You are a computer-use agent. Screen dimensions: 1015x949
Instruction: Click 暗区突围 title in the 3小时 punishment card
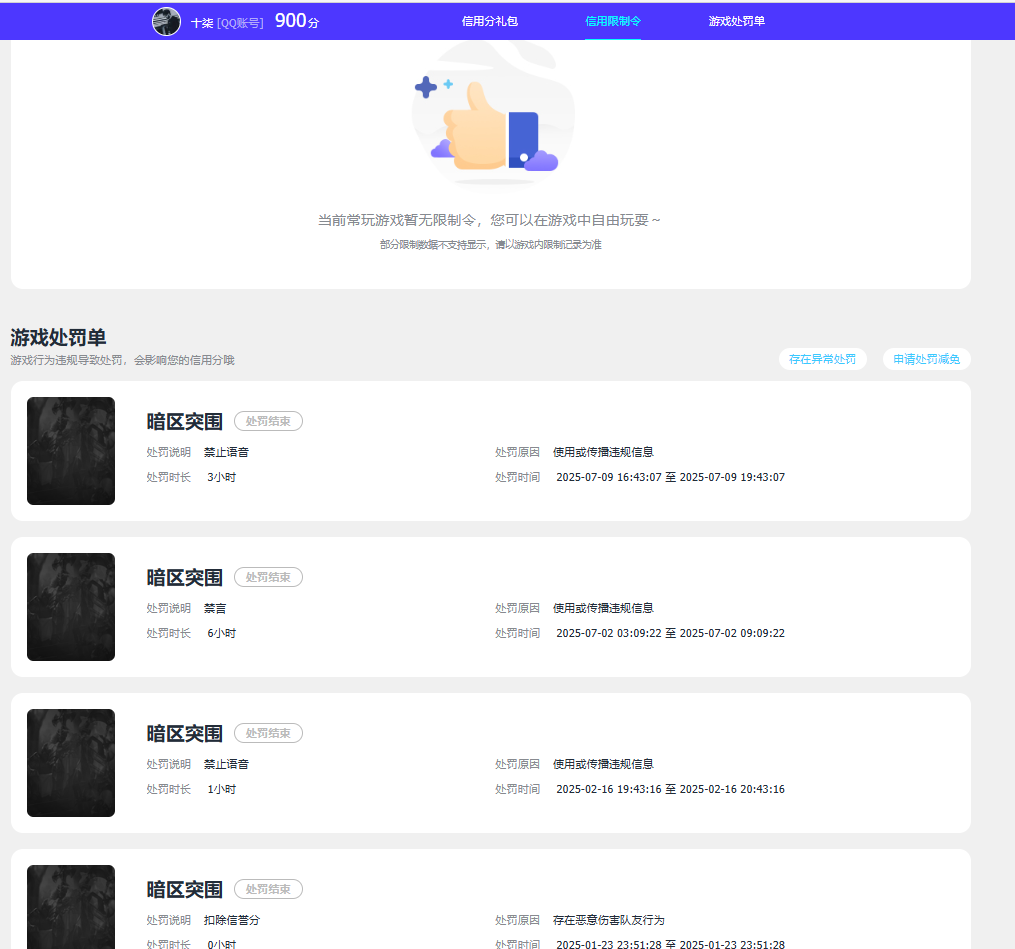(x=185, y=422)
